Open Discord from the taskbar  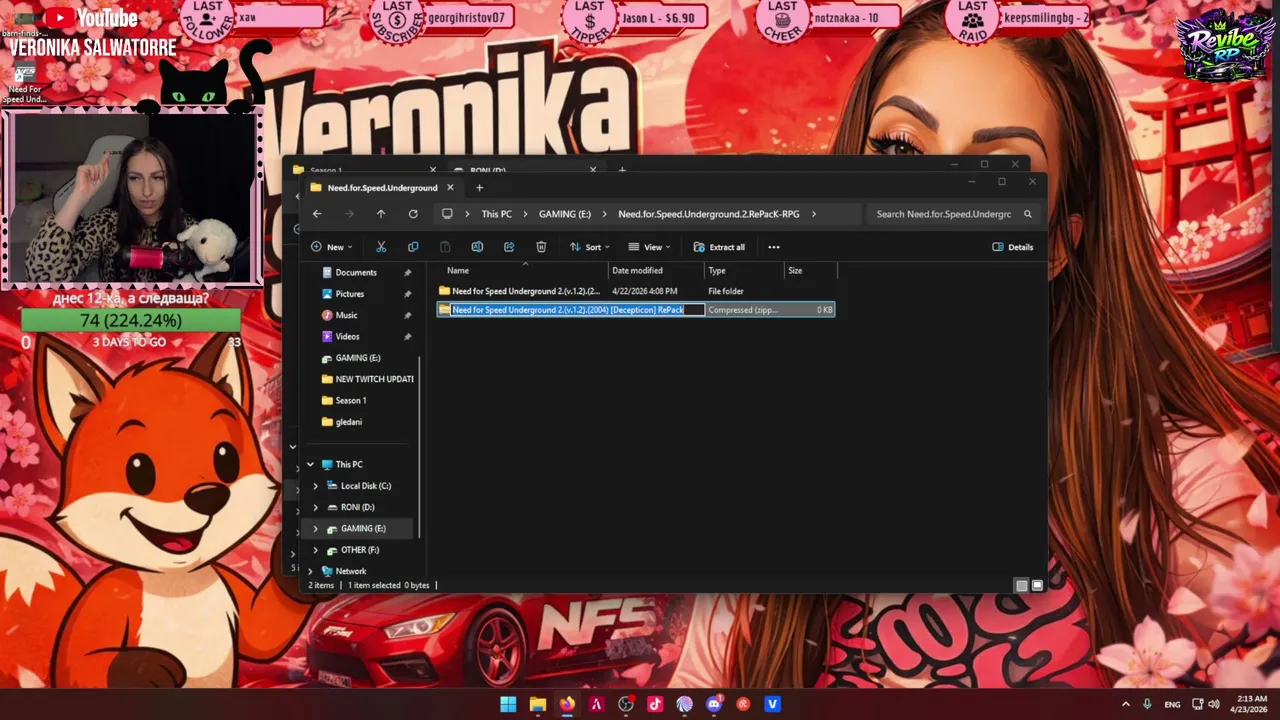point(714,704)
